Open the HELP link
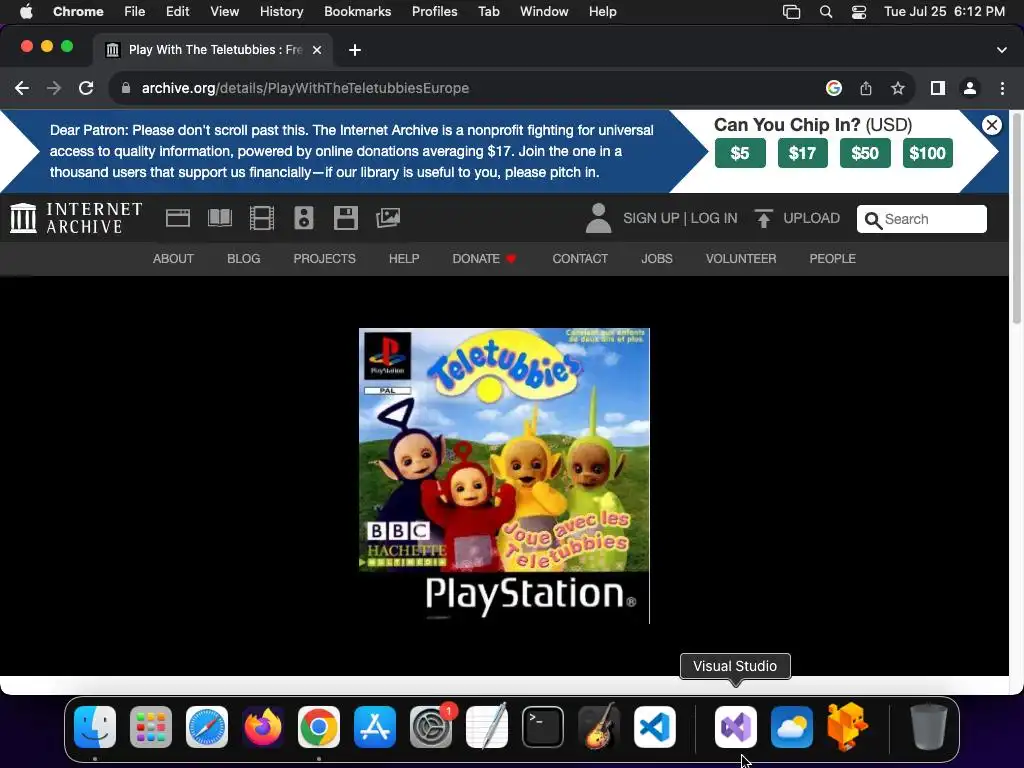 click(404, 259)
